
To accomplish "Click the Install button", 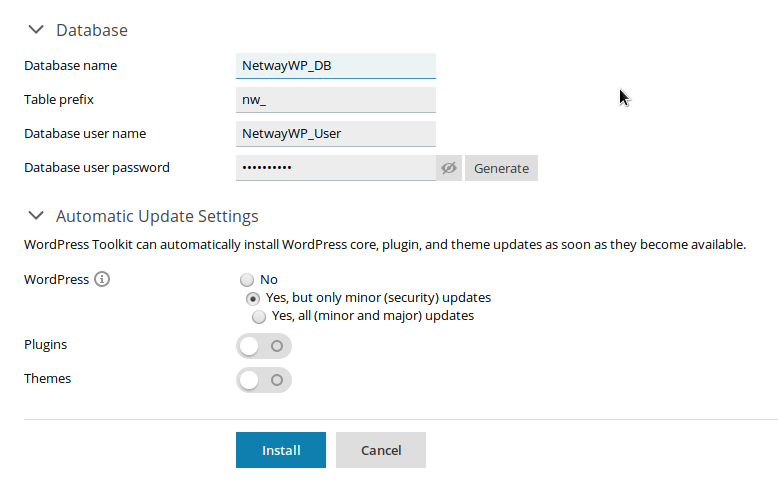I will [x=281, y=450].
